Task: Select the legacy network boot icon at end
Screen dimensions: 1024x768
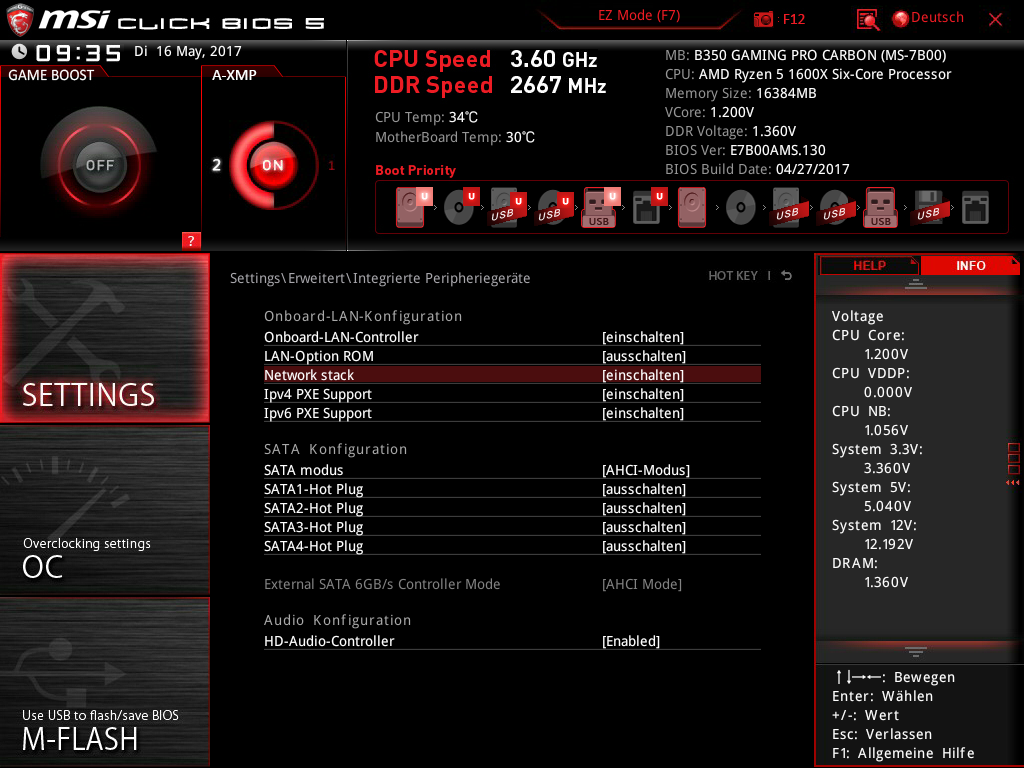Action: click(x=975, y=208)
